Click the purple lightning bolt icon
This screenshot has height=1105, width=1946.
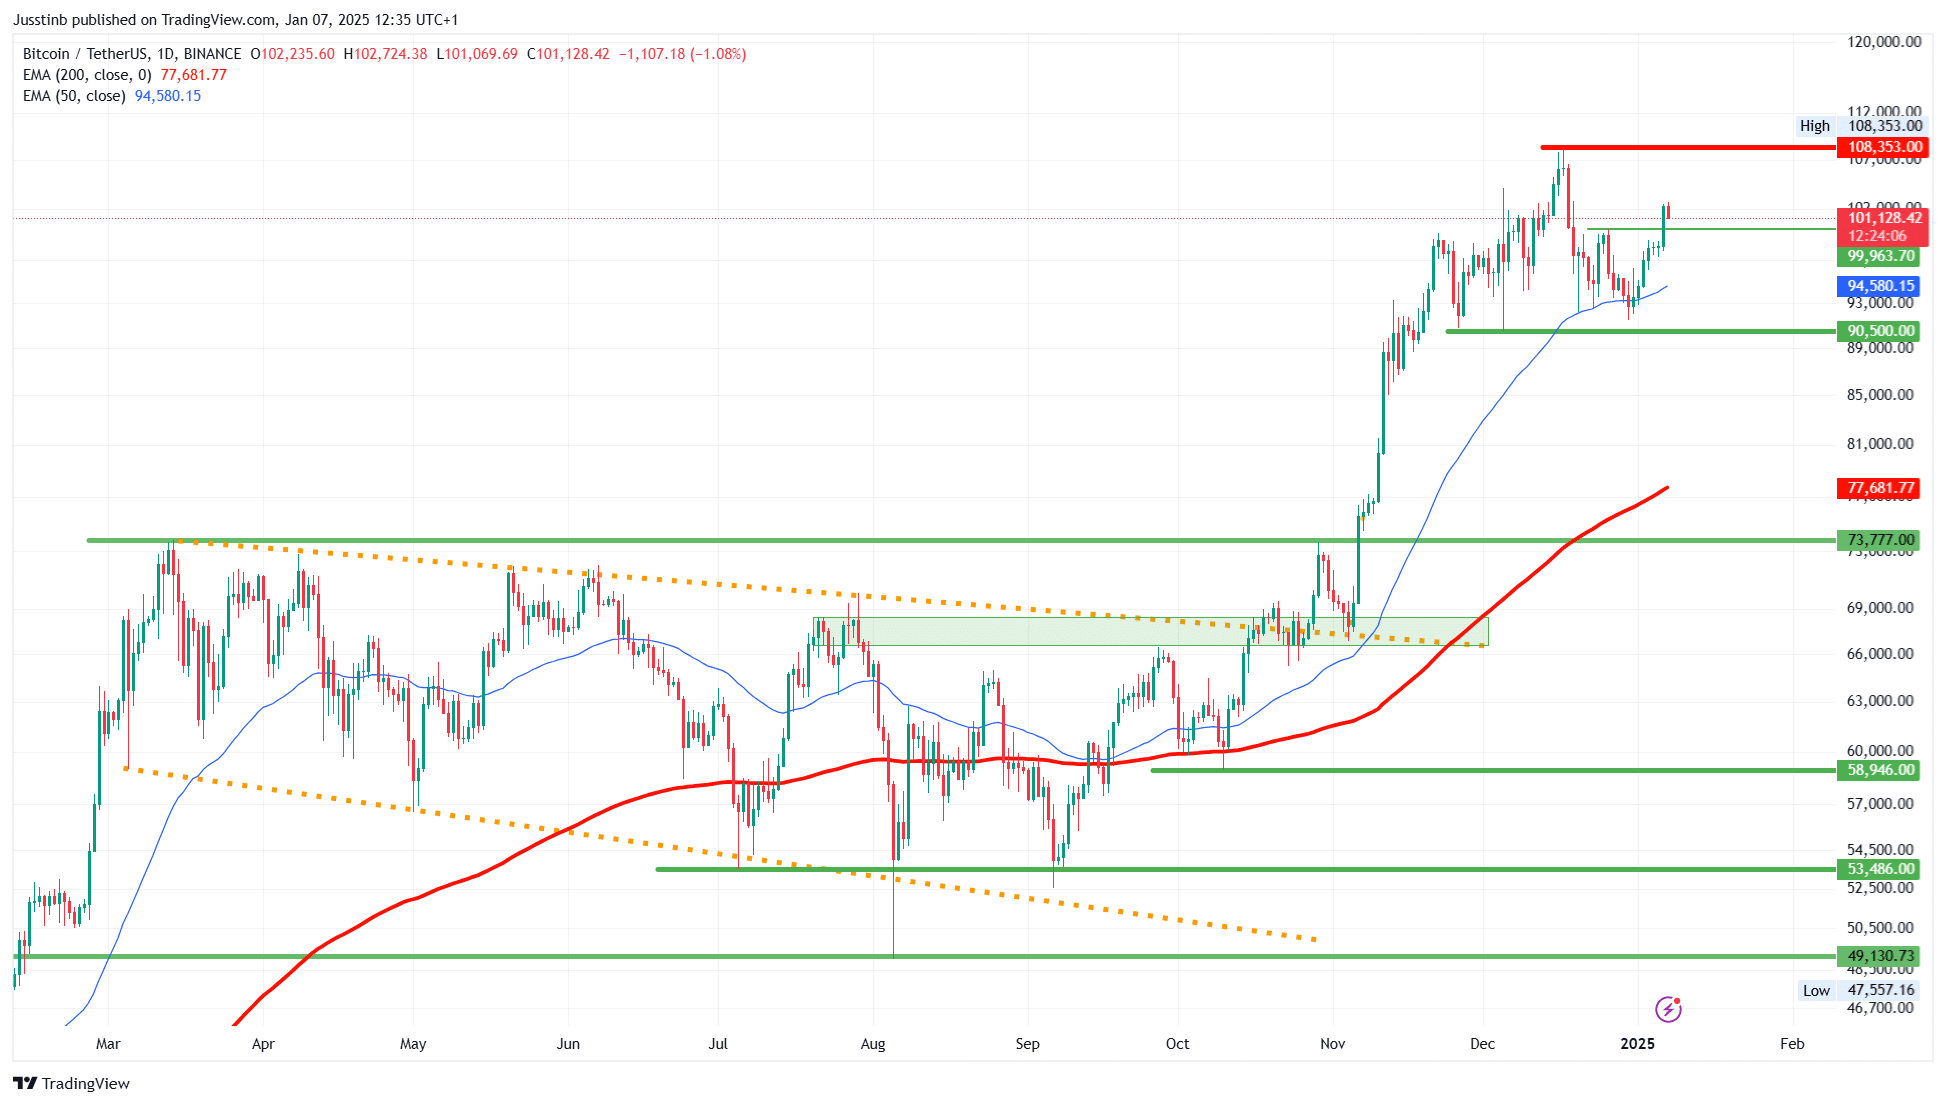click(x=1668, y=1009)
